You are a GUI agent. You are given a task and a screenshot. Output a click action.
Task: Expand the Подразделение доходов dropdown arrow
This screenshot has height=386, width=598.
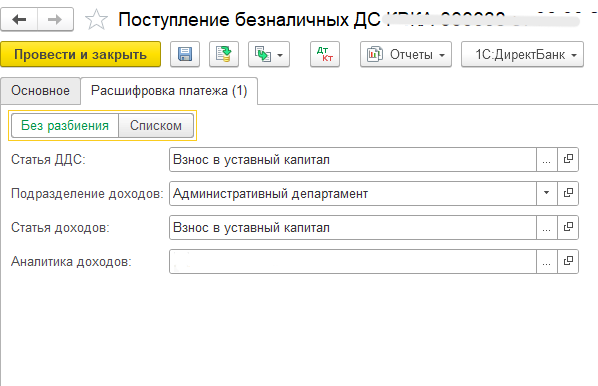point(547,193)
